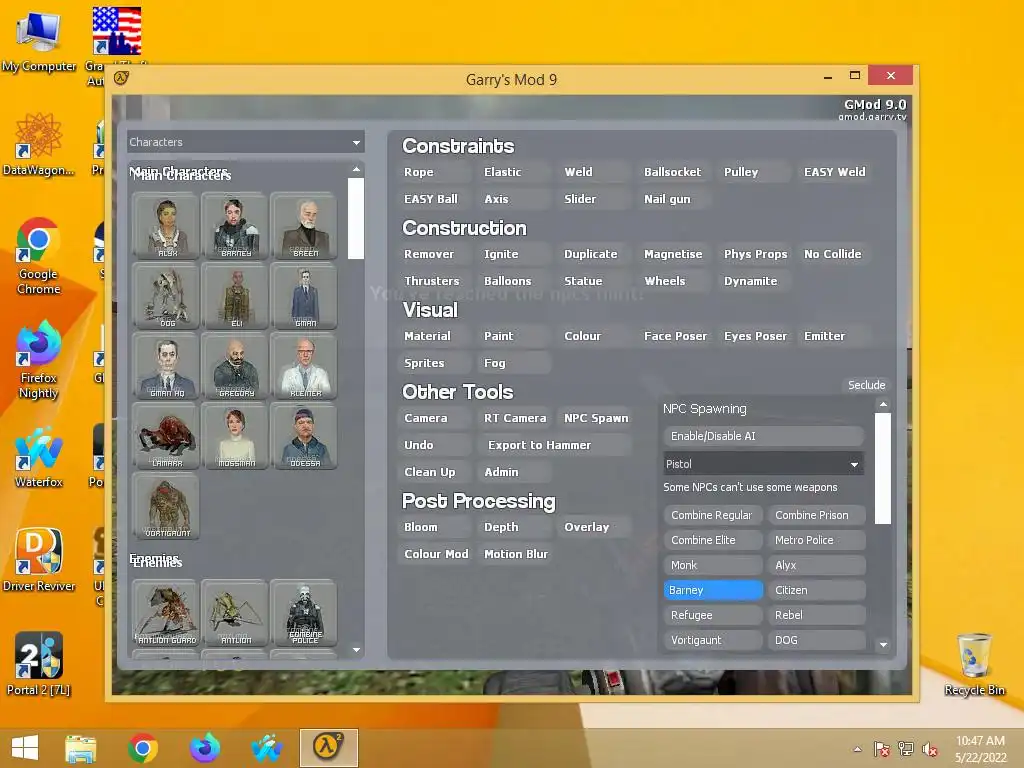Spawn the Metro Police NPC
This screenshot has height=768, width=1024.
tap(816, 540)
